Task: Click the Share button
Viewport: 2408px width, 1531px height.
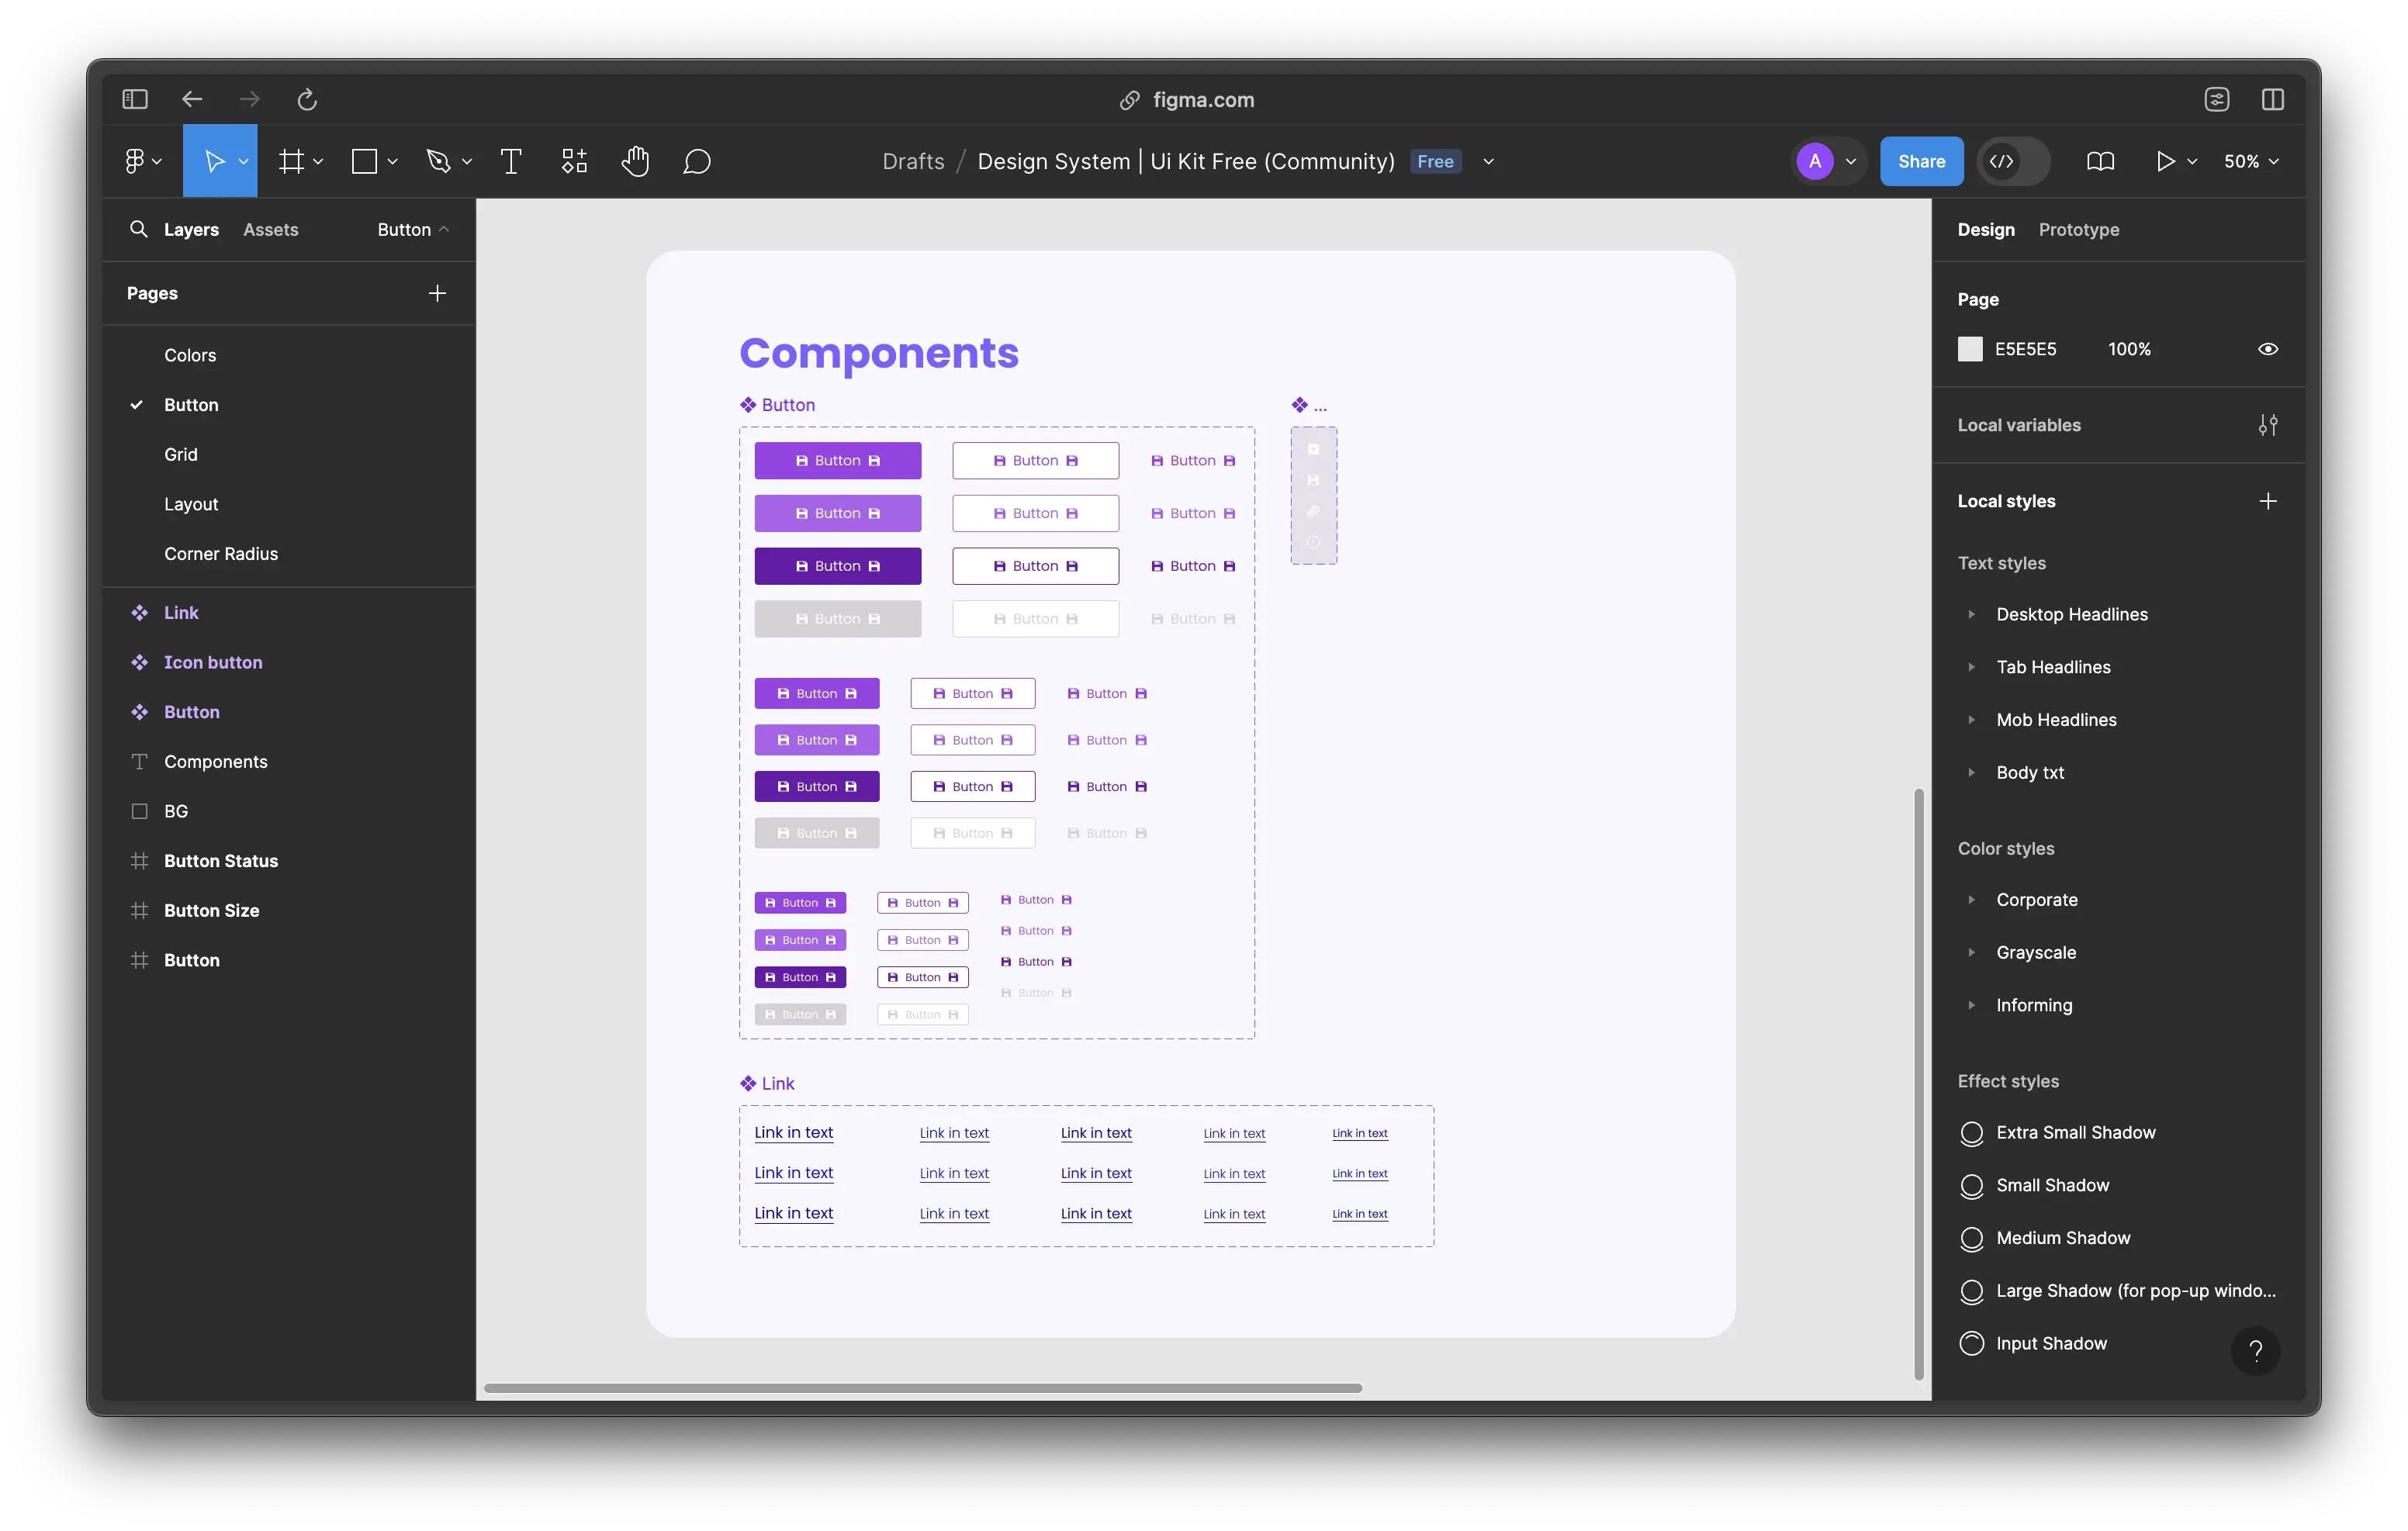Action: click(x=1920, y=161)
